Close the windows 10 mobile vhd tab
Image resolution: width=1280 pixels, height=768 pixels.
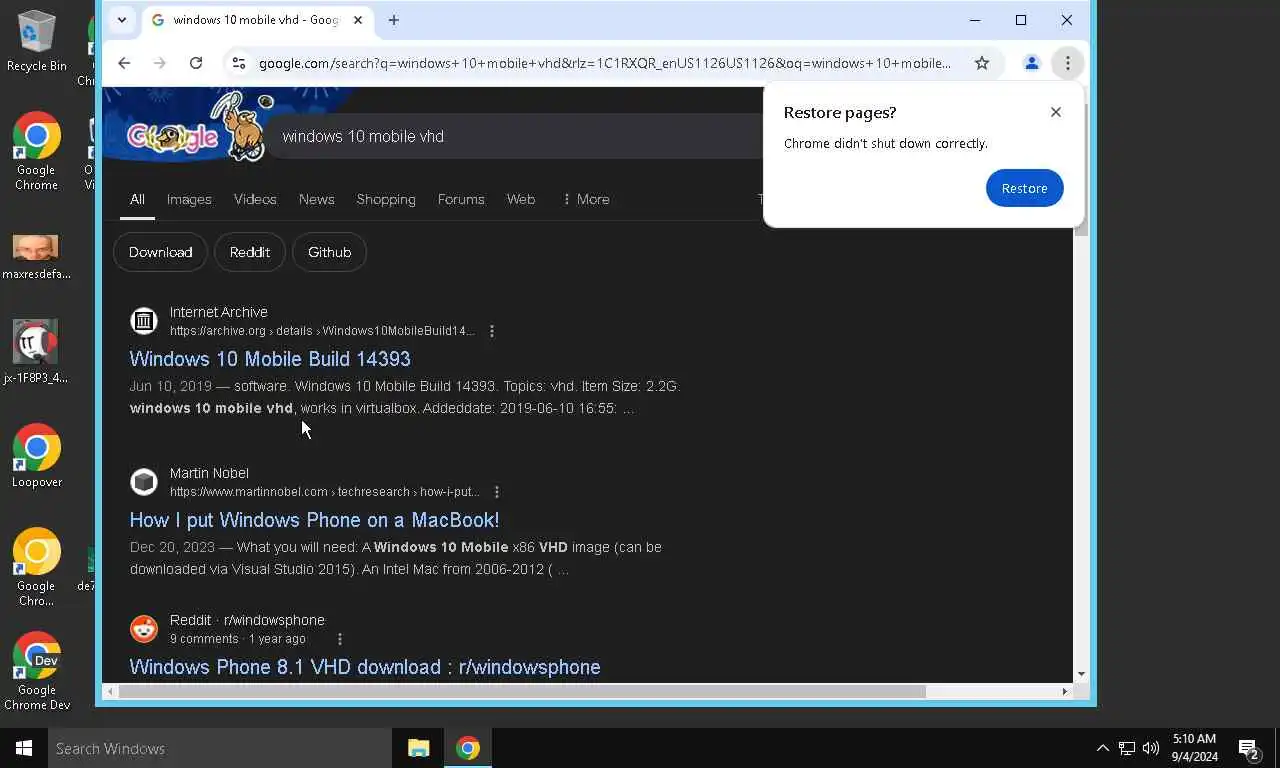[357, 20]
